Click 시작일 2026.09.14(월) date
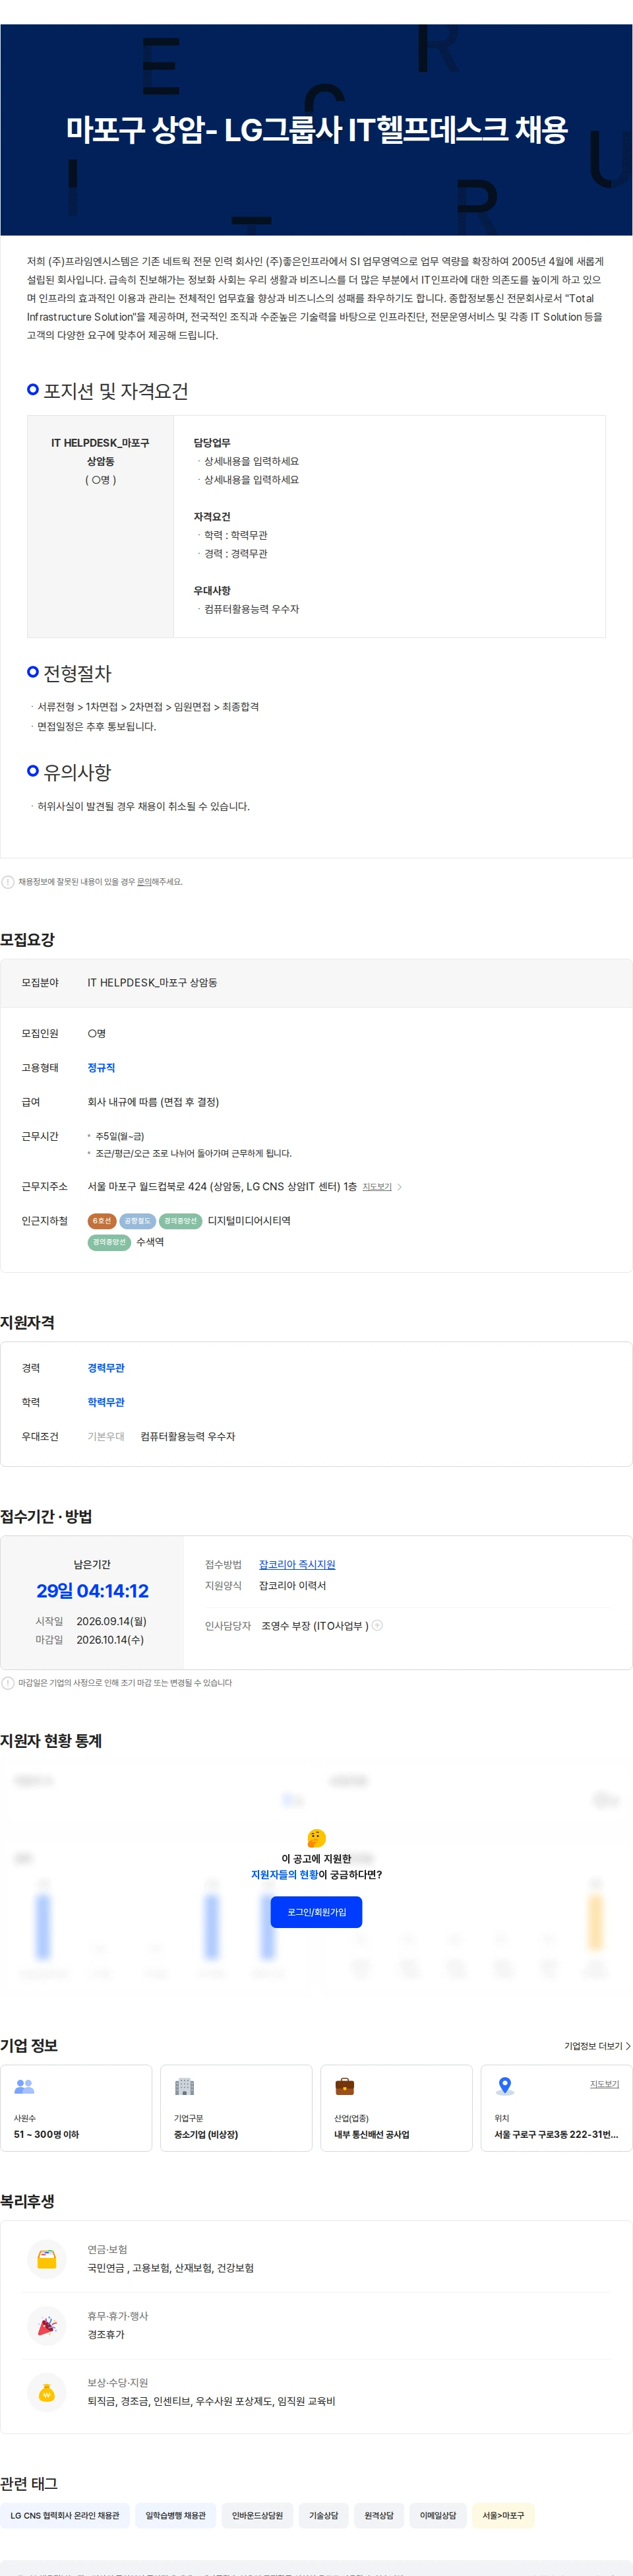This screenshot has height=2576, width=633. click(x=111, y=1621)
